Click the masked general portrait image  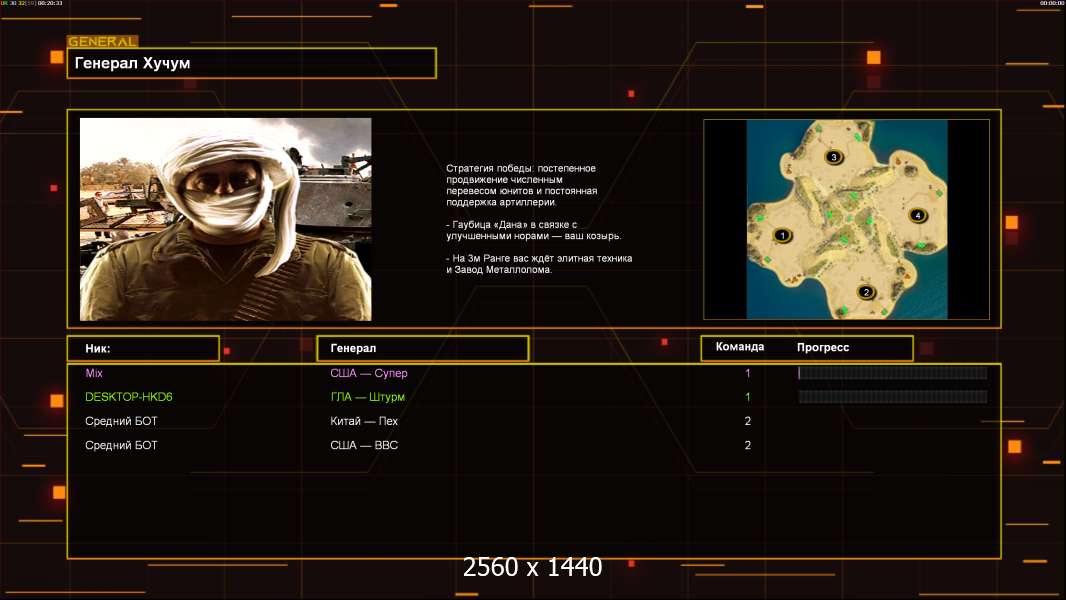(225, 219)
